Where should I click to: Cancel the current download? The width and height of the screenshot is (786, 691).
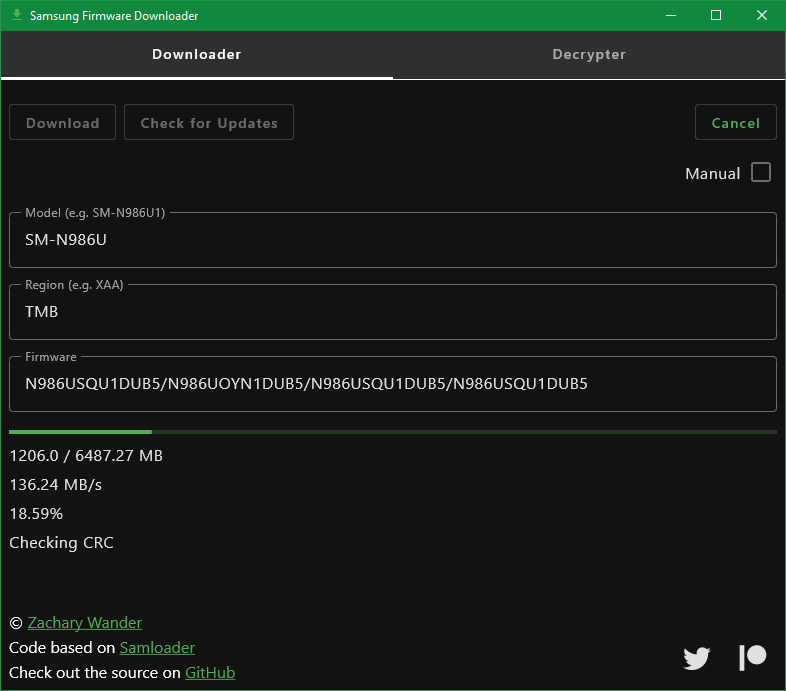735,122
